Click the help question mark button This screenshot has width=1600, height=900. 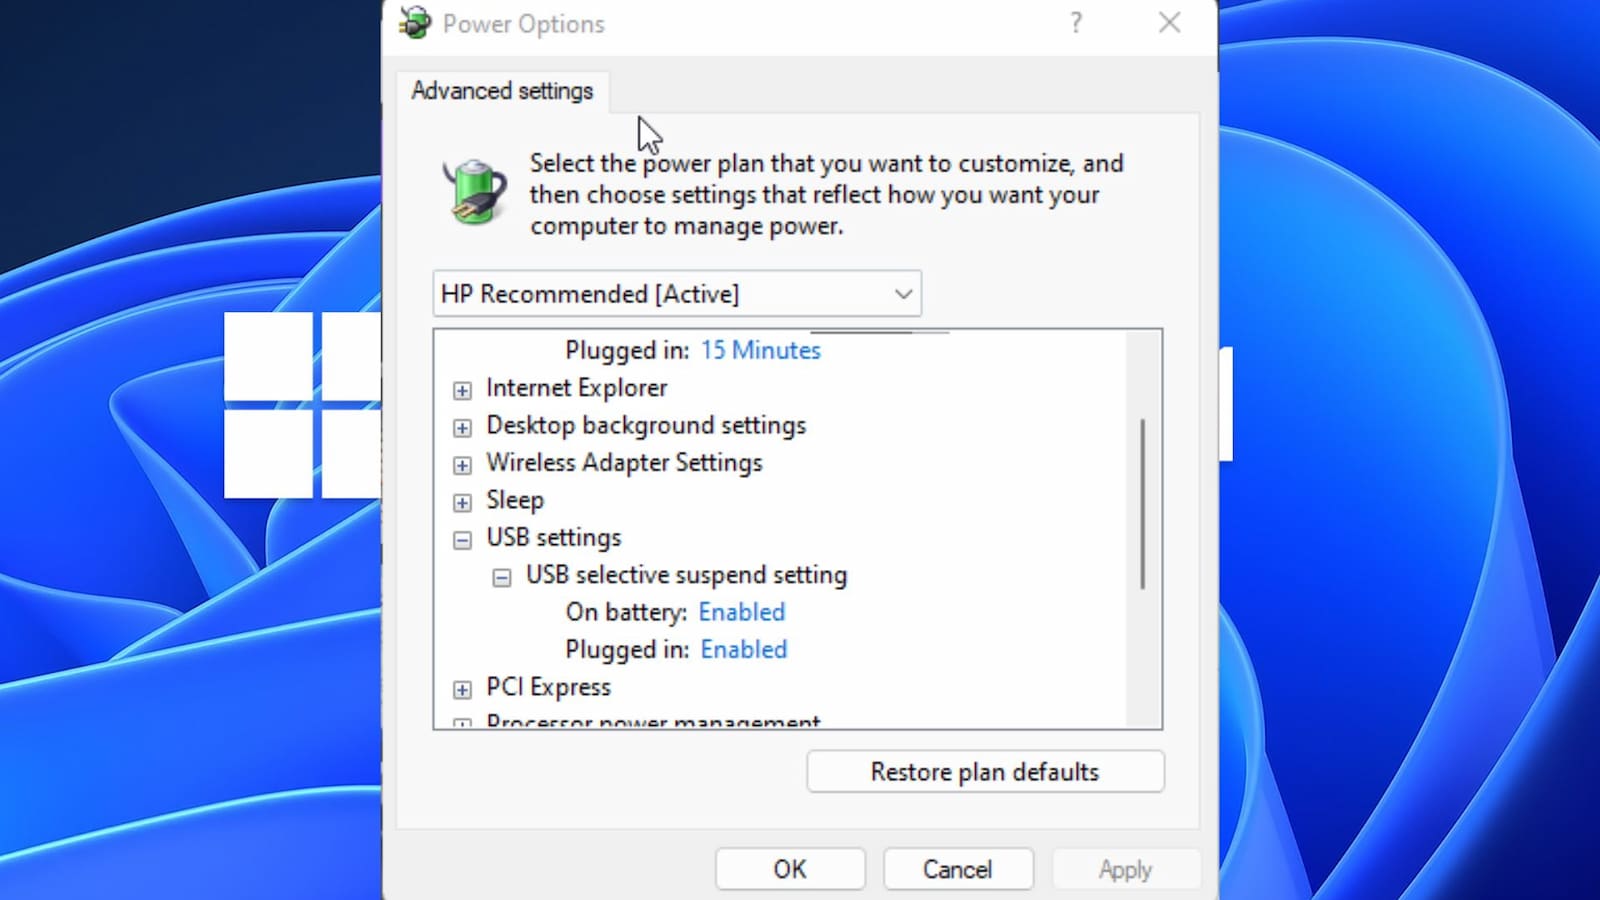1076,23
